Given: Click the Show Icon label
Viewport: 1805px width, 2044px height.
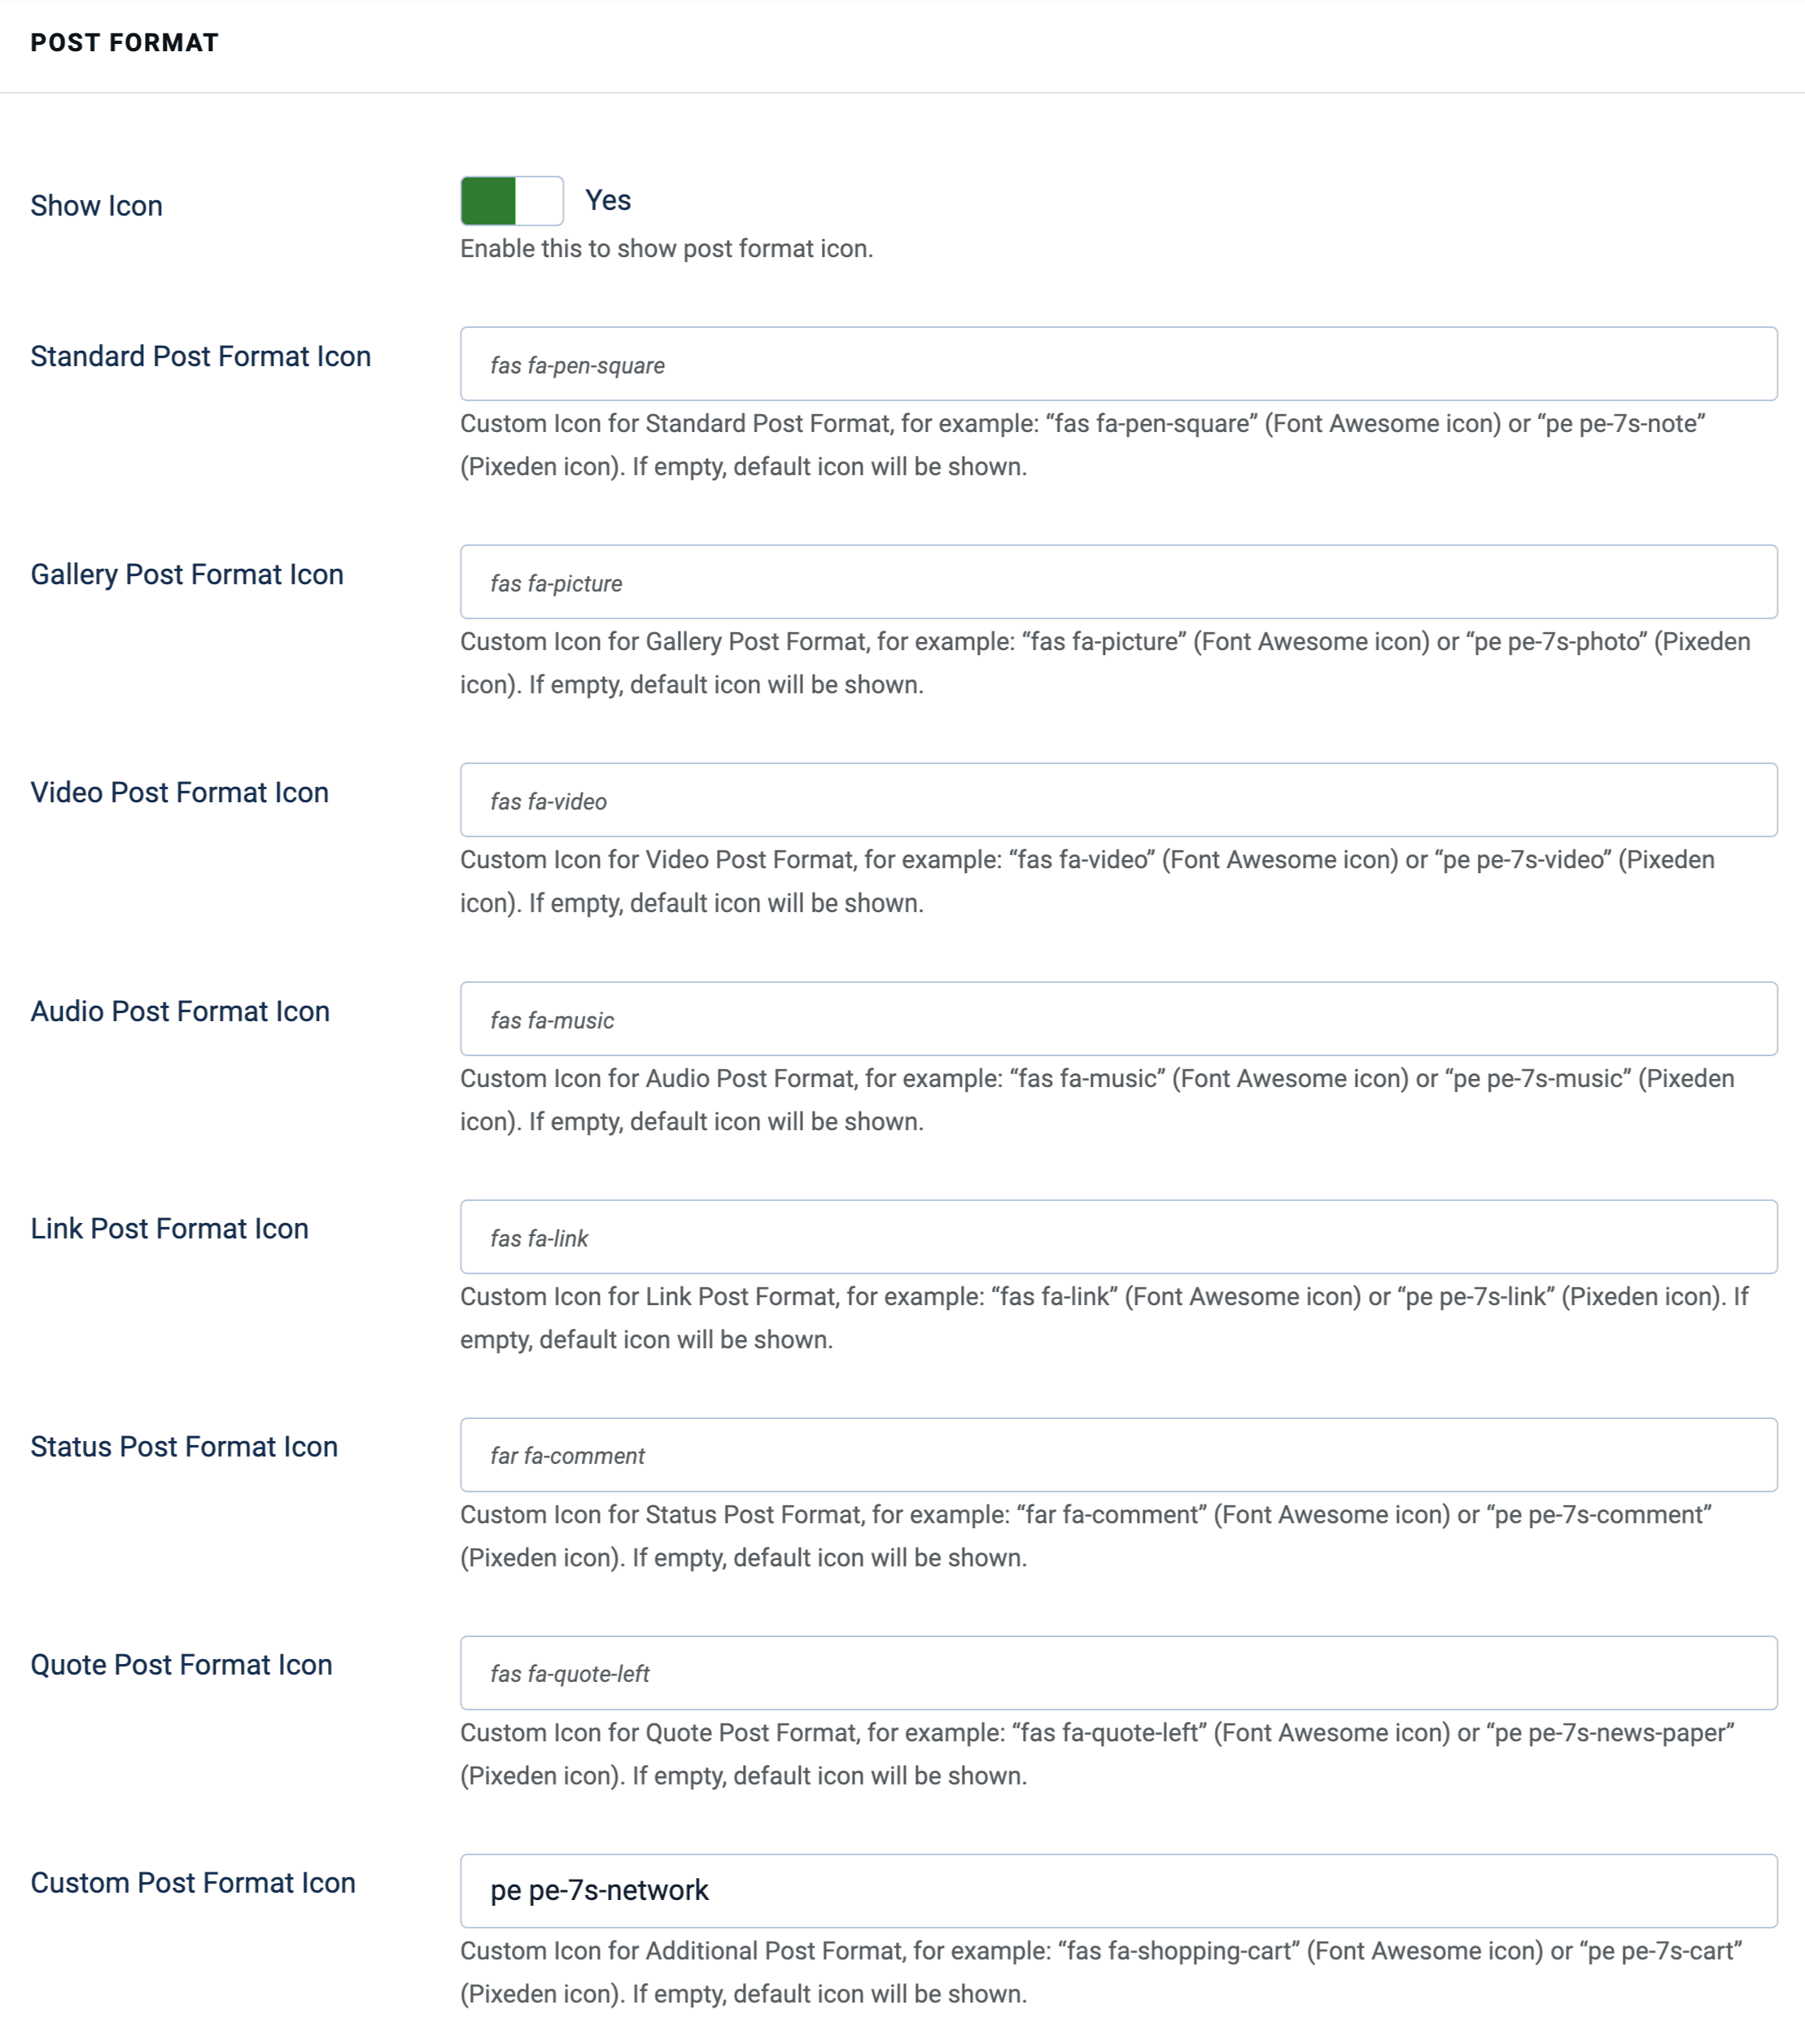Looking at the screenshot, I should 96,205.
